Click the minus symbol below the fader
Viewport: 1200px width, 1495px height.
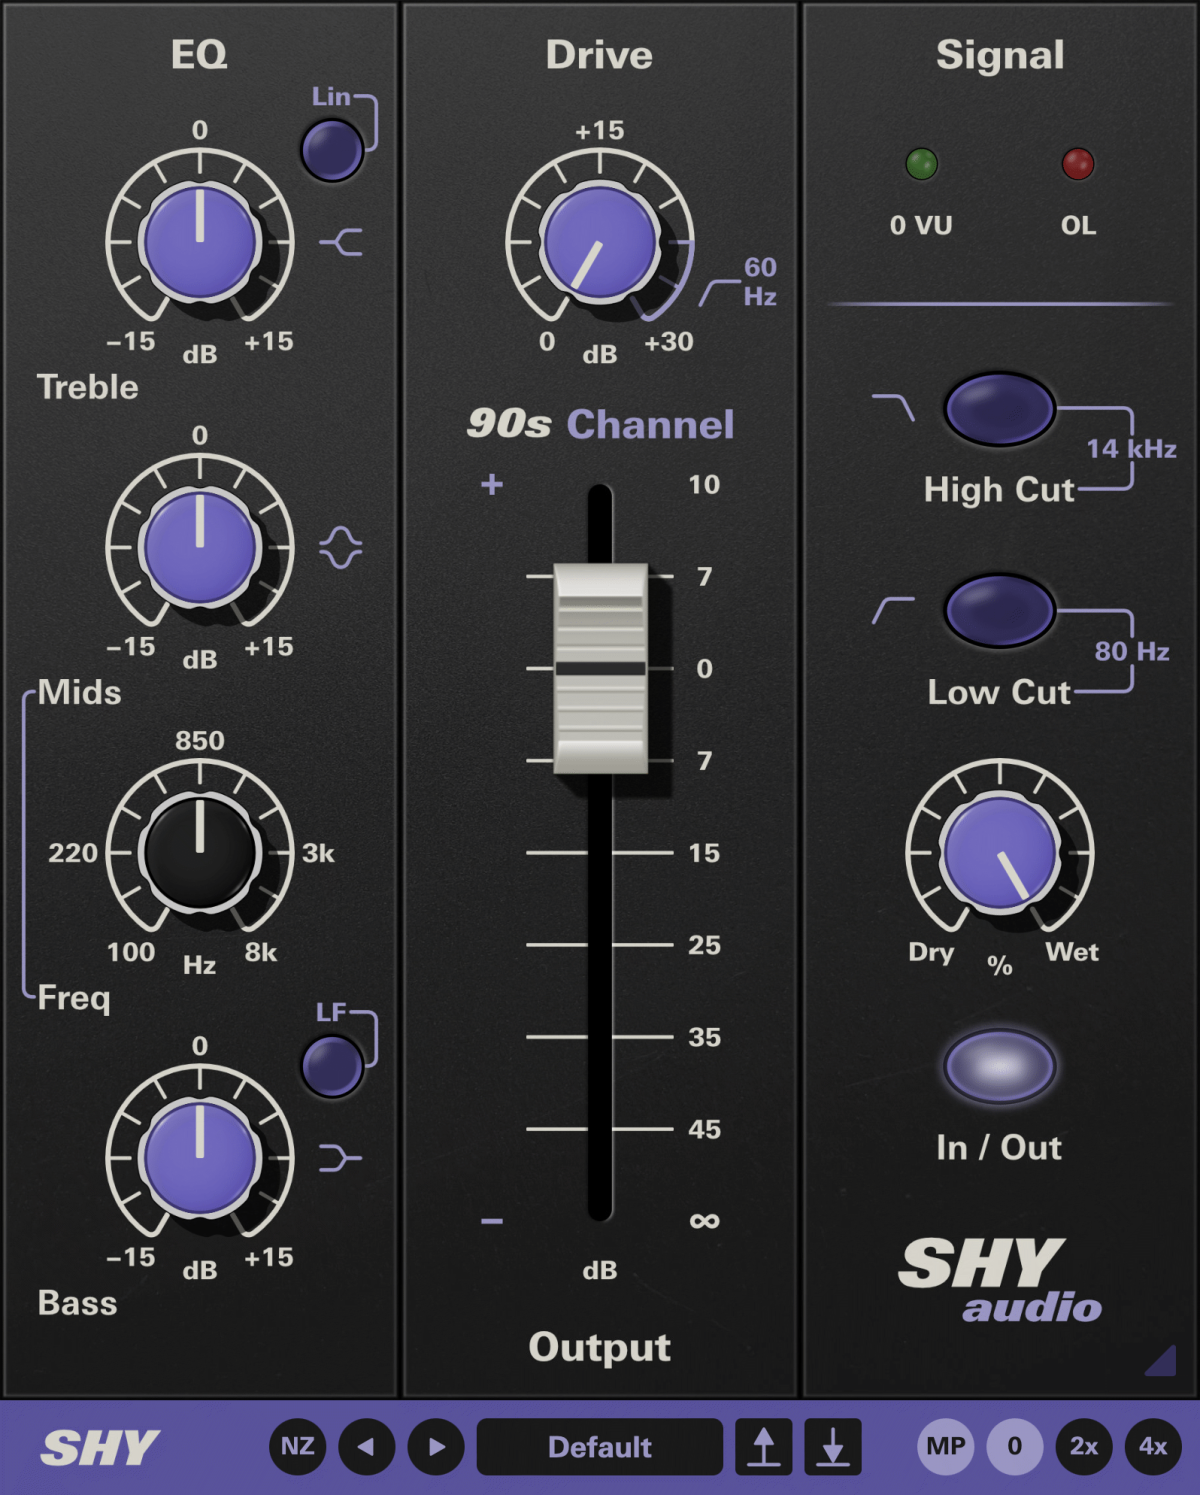click(x=492, y=1221)
